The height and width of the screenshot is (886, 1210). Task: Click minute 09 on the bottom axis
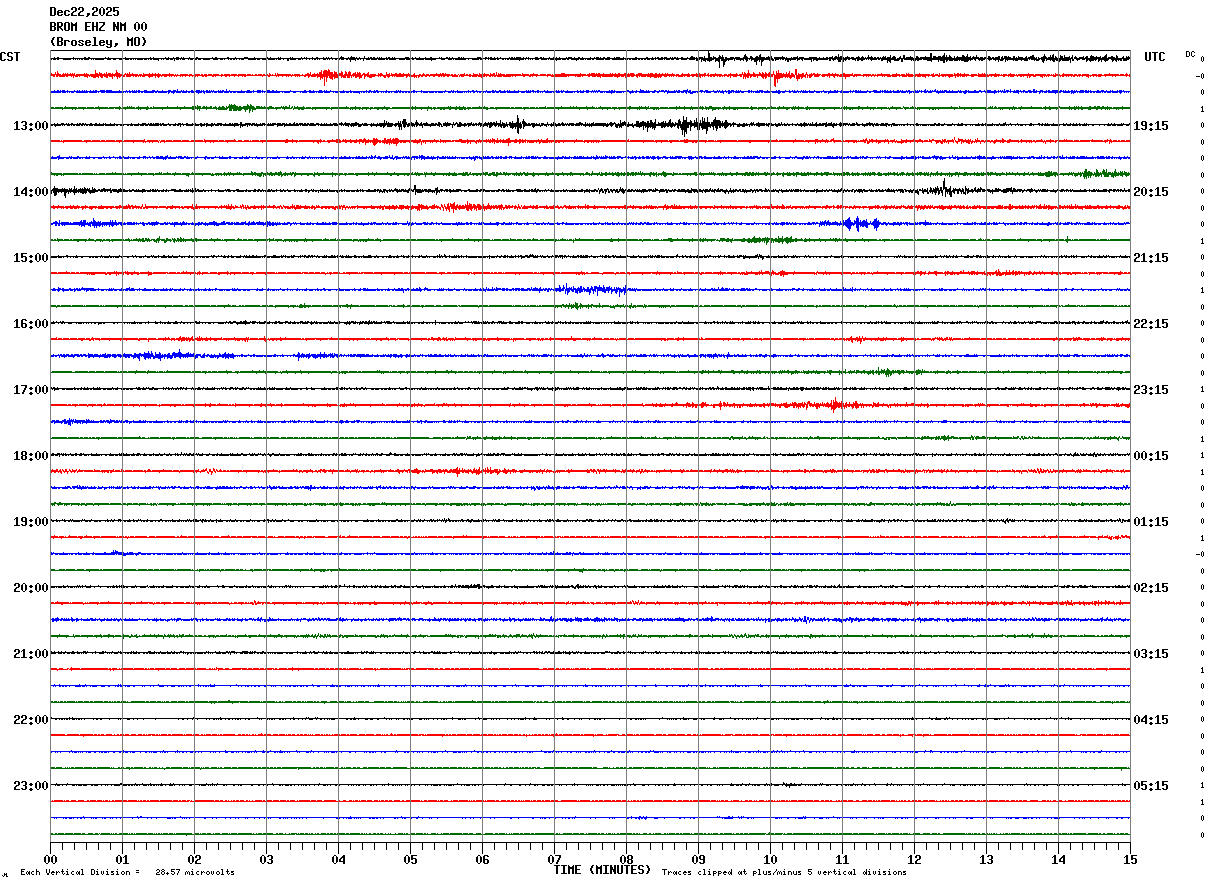pyautogui.click(x=698, y=859)
